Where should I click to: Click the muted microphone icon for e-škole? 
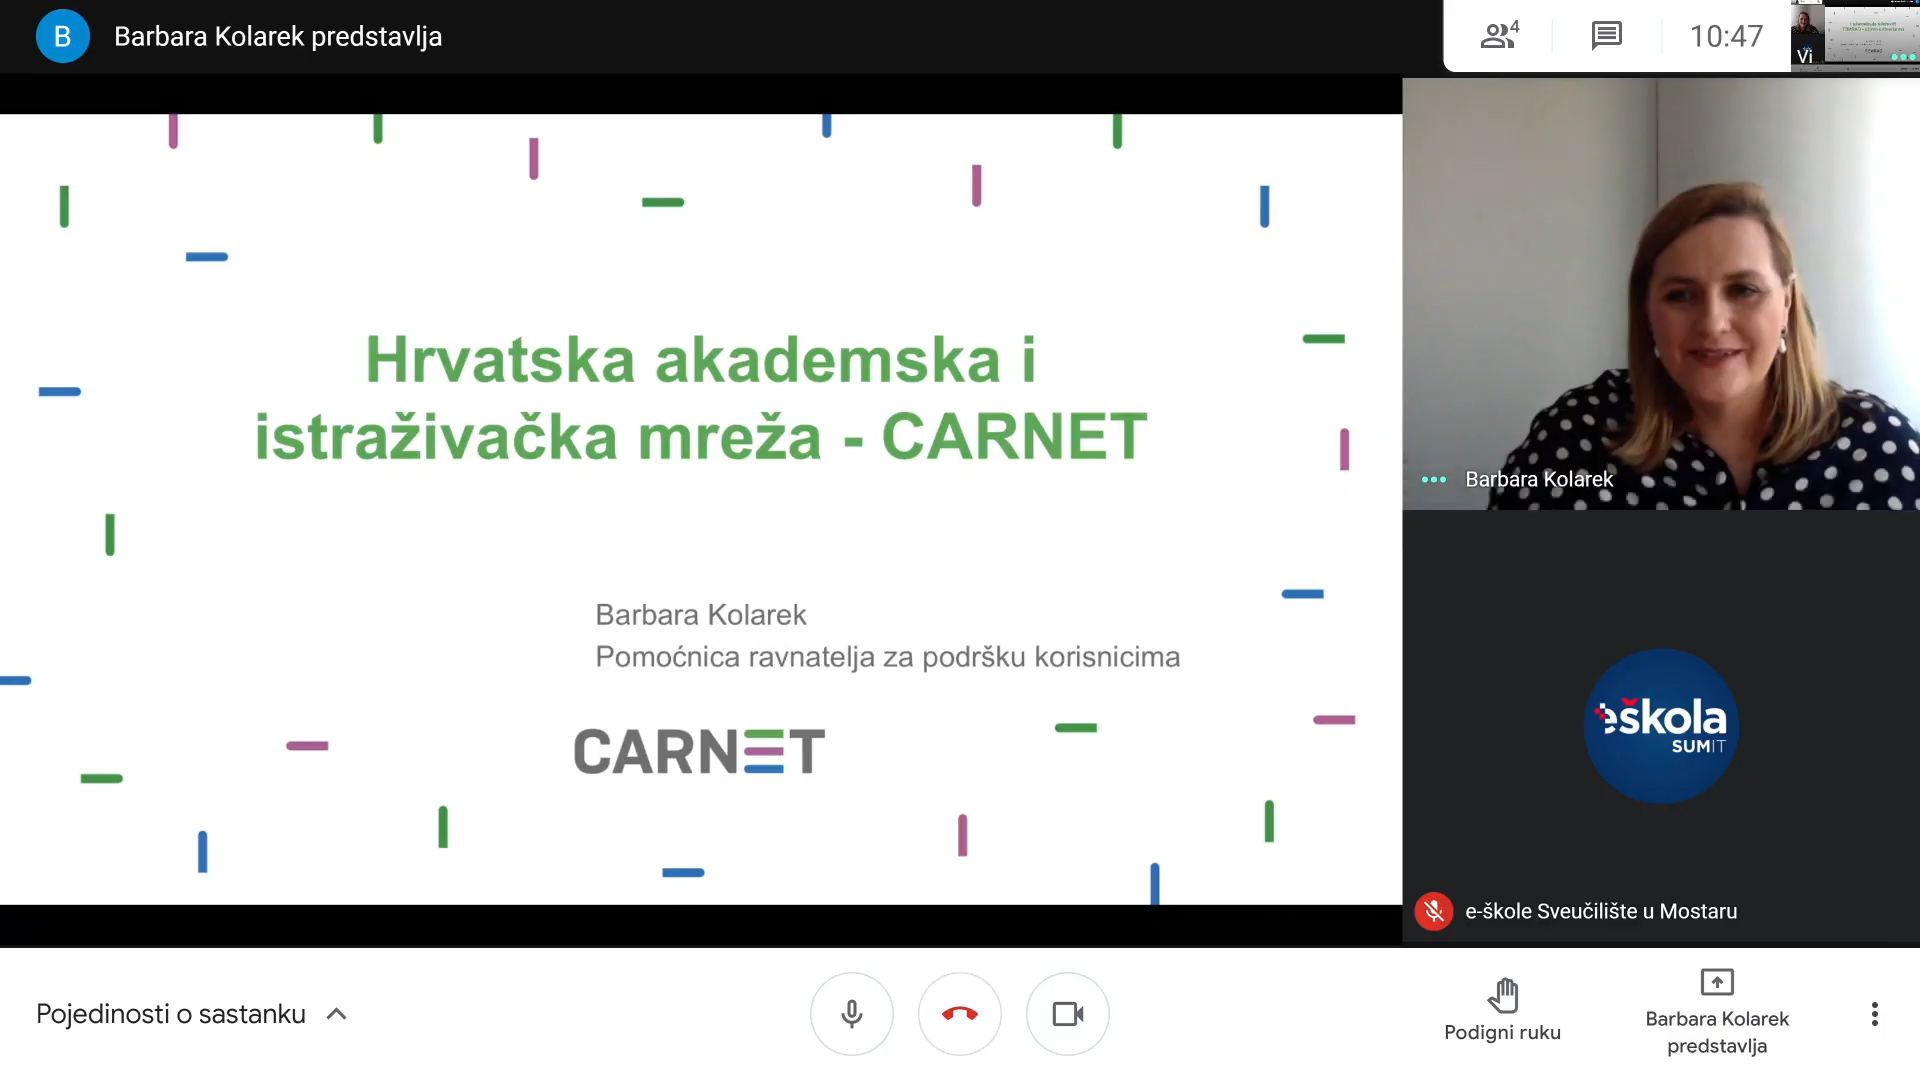pyautogui.click(x=1434, y=911)
